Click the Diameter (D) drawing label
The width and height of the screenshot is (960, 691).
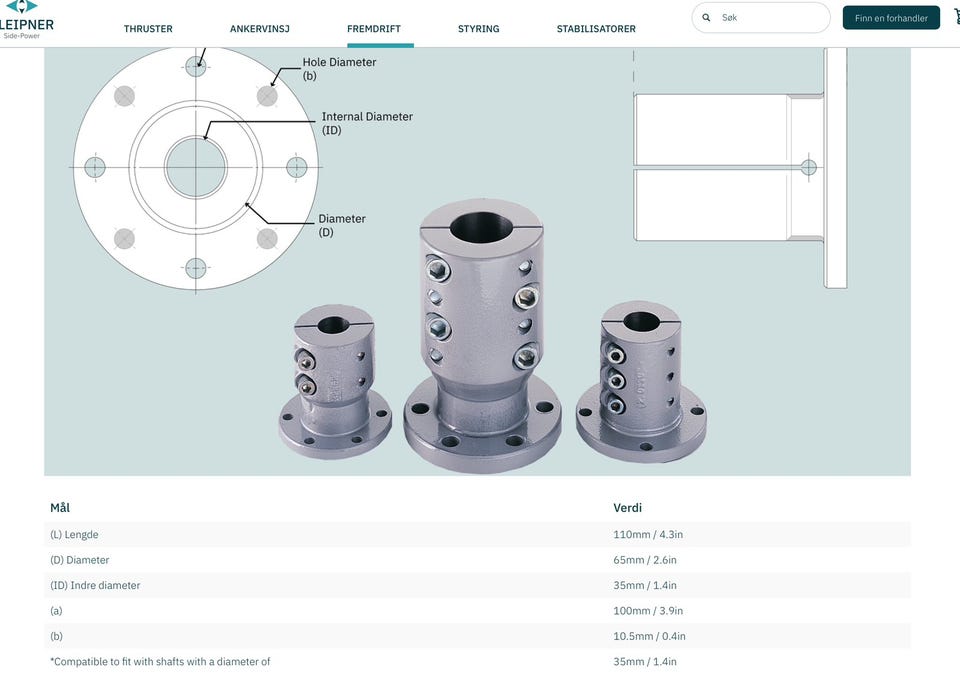tap(342, 225)
